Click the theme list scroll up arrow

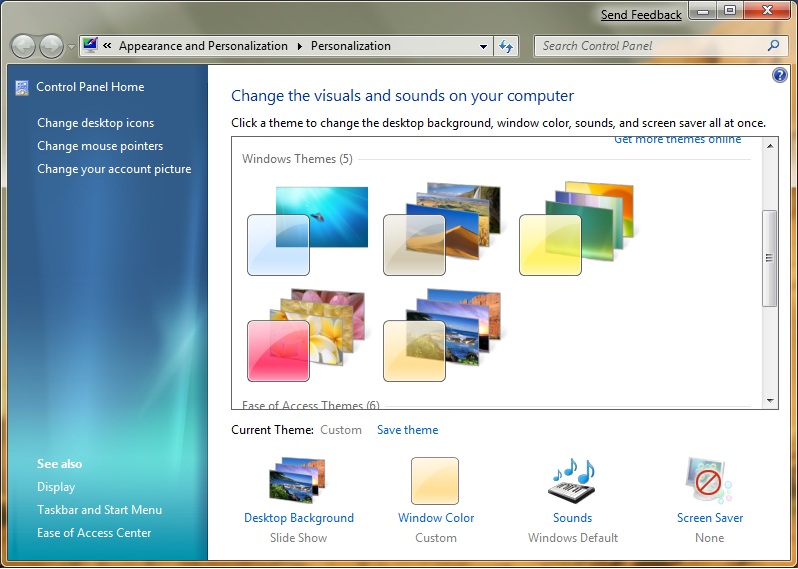tap(770, 146)
